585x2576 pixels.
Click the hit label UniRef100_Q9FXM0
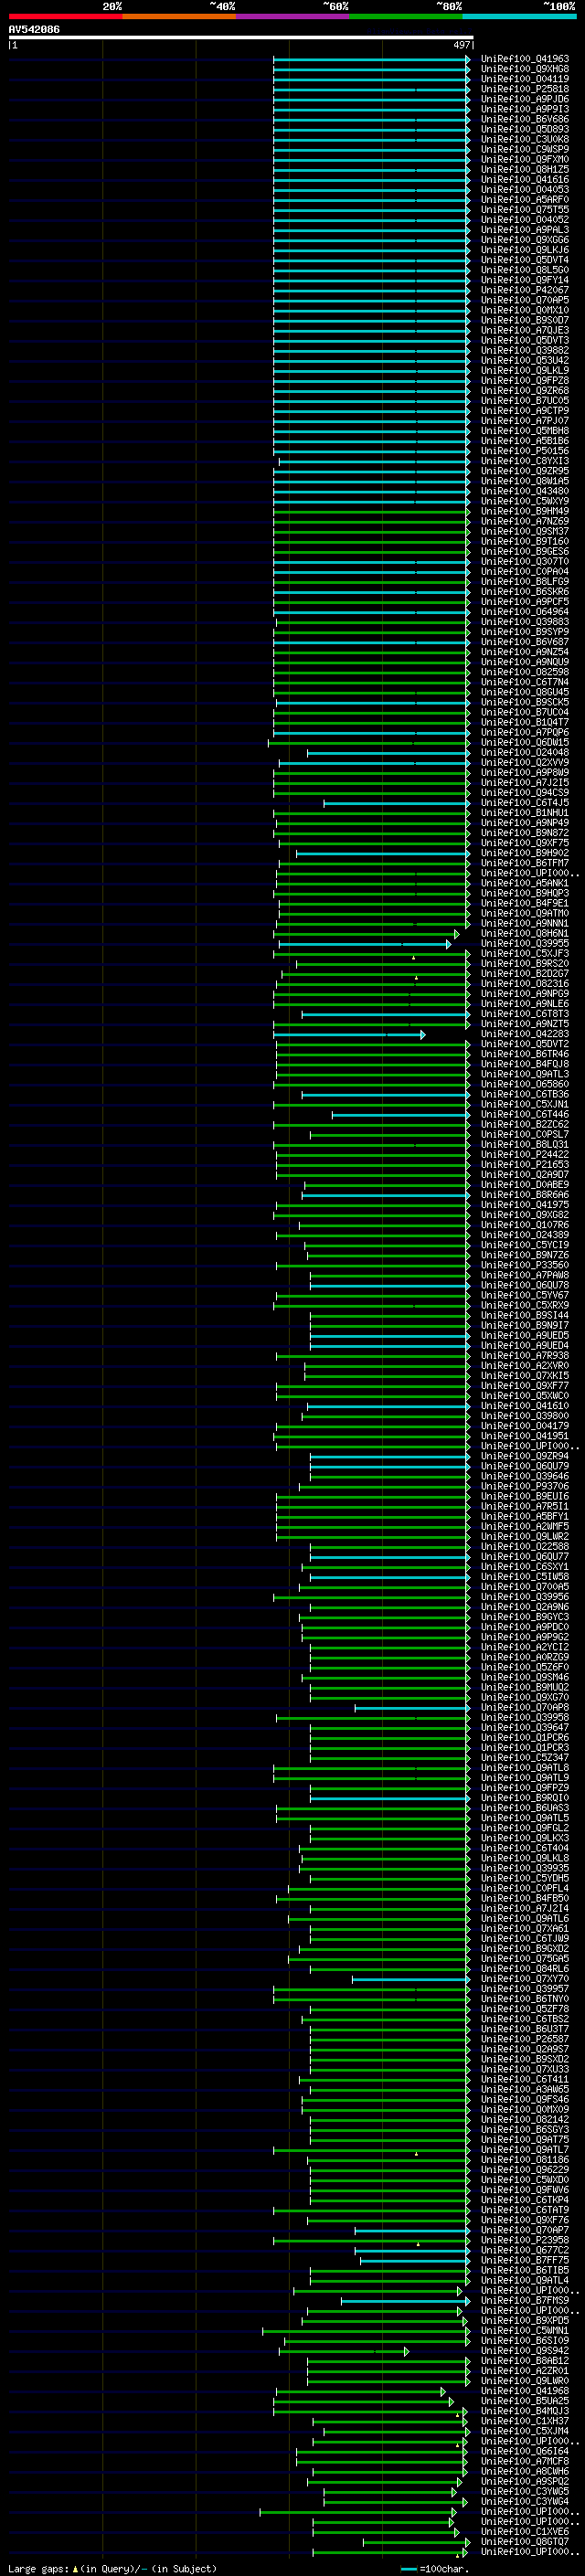[x=525, y=160]
